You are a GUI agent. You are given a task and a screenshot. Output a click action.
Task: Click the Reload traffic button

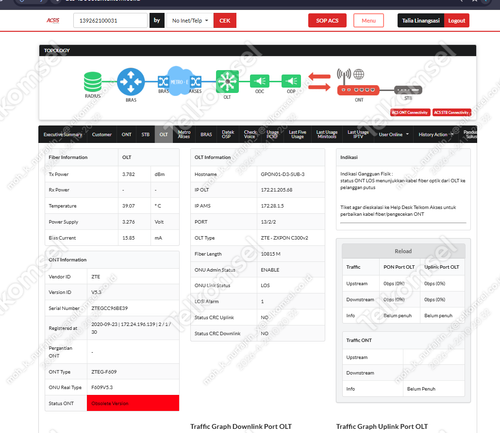[403, 251]
